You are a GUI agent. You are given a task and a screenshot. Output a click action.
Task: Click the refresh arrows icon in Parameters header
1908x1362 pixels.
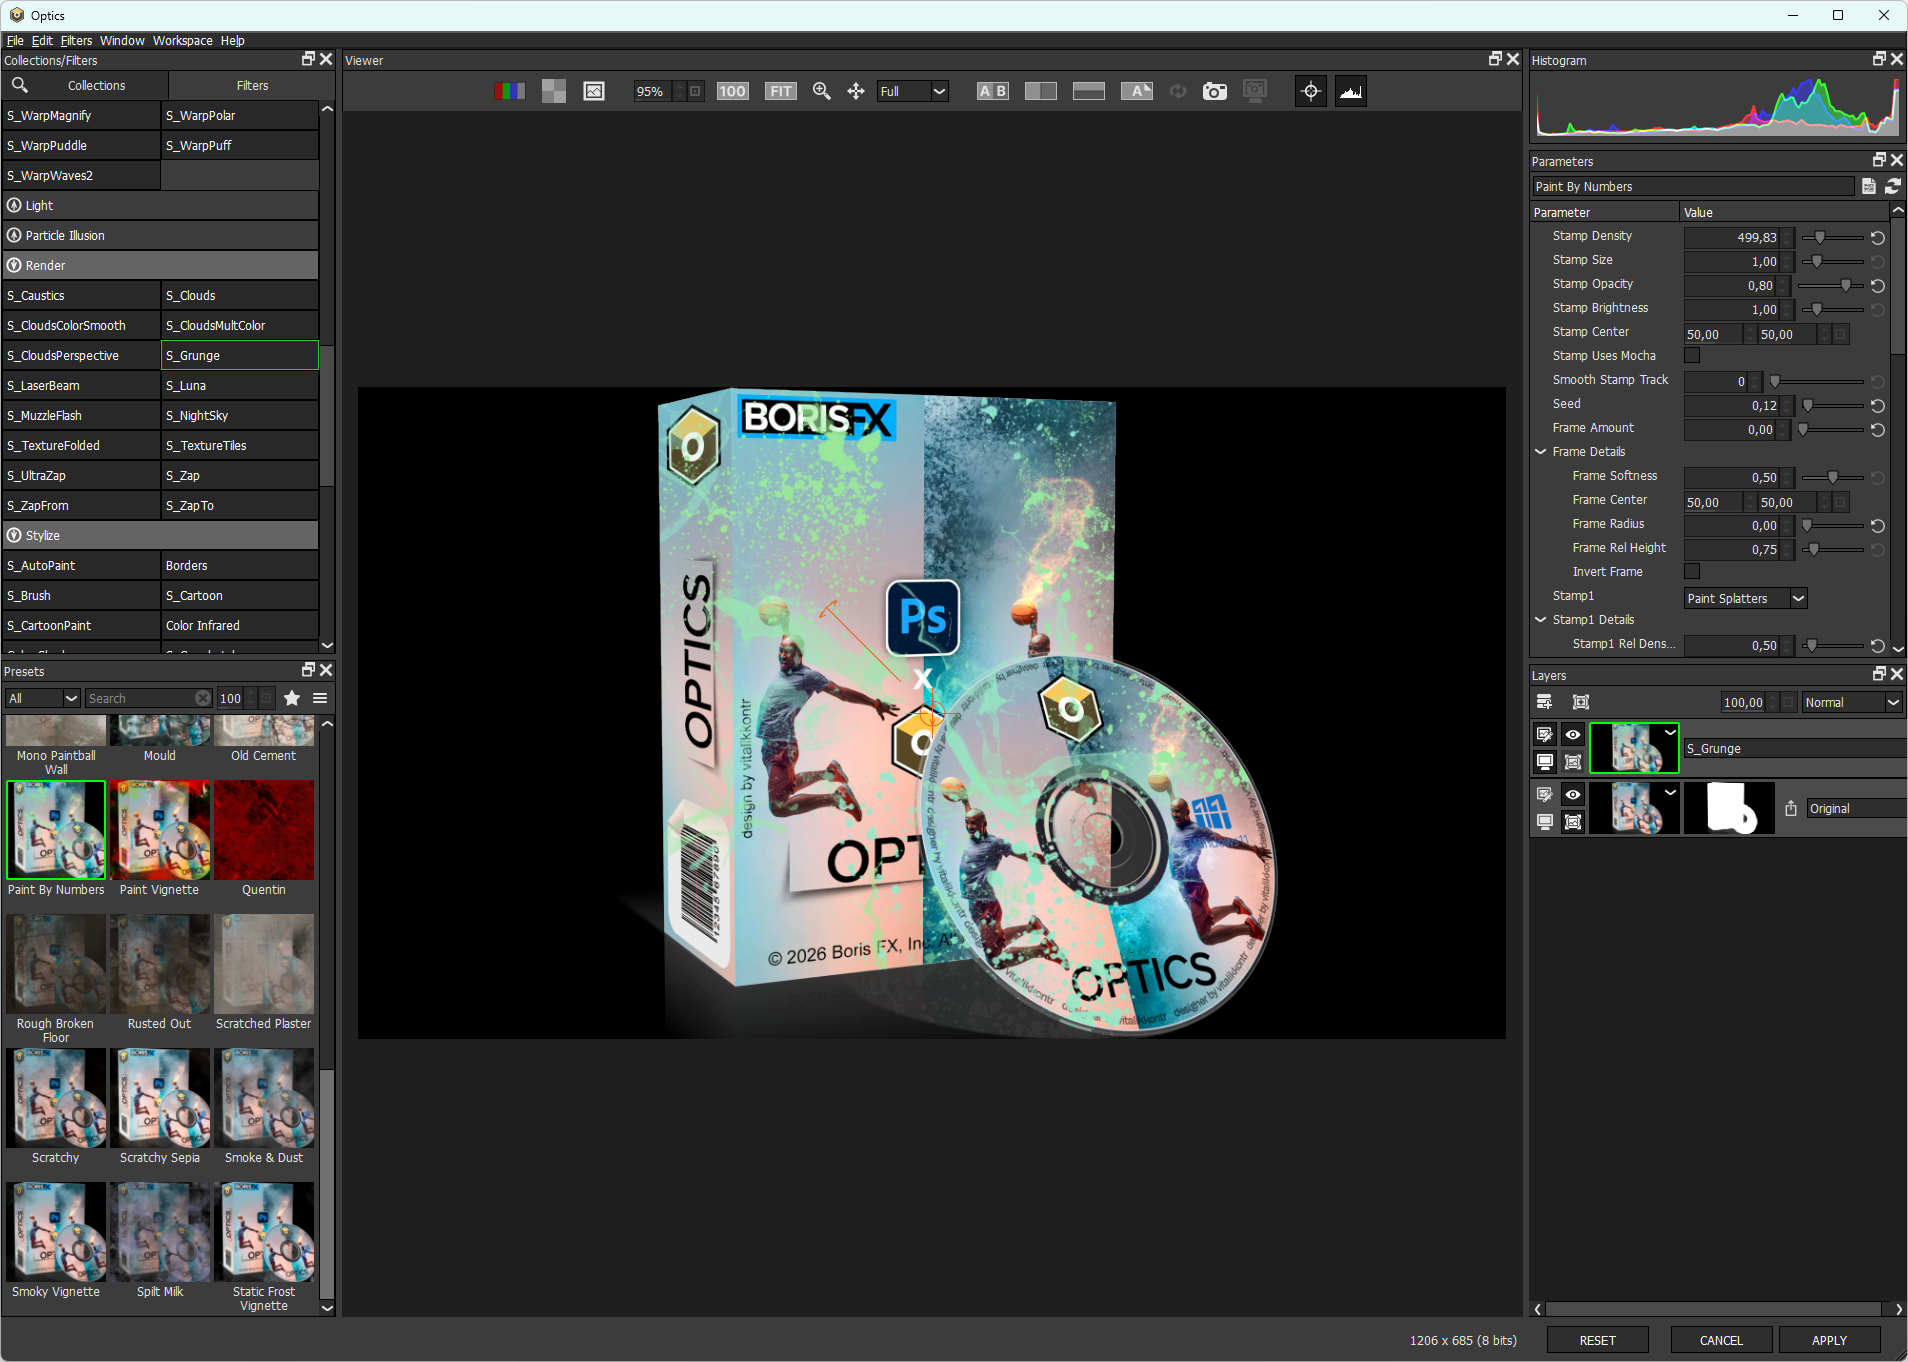pyautogui.click(x=1893, y=186)
